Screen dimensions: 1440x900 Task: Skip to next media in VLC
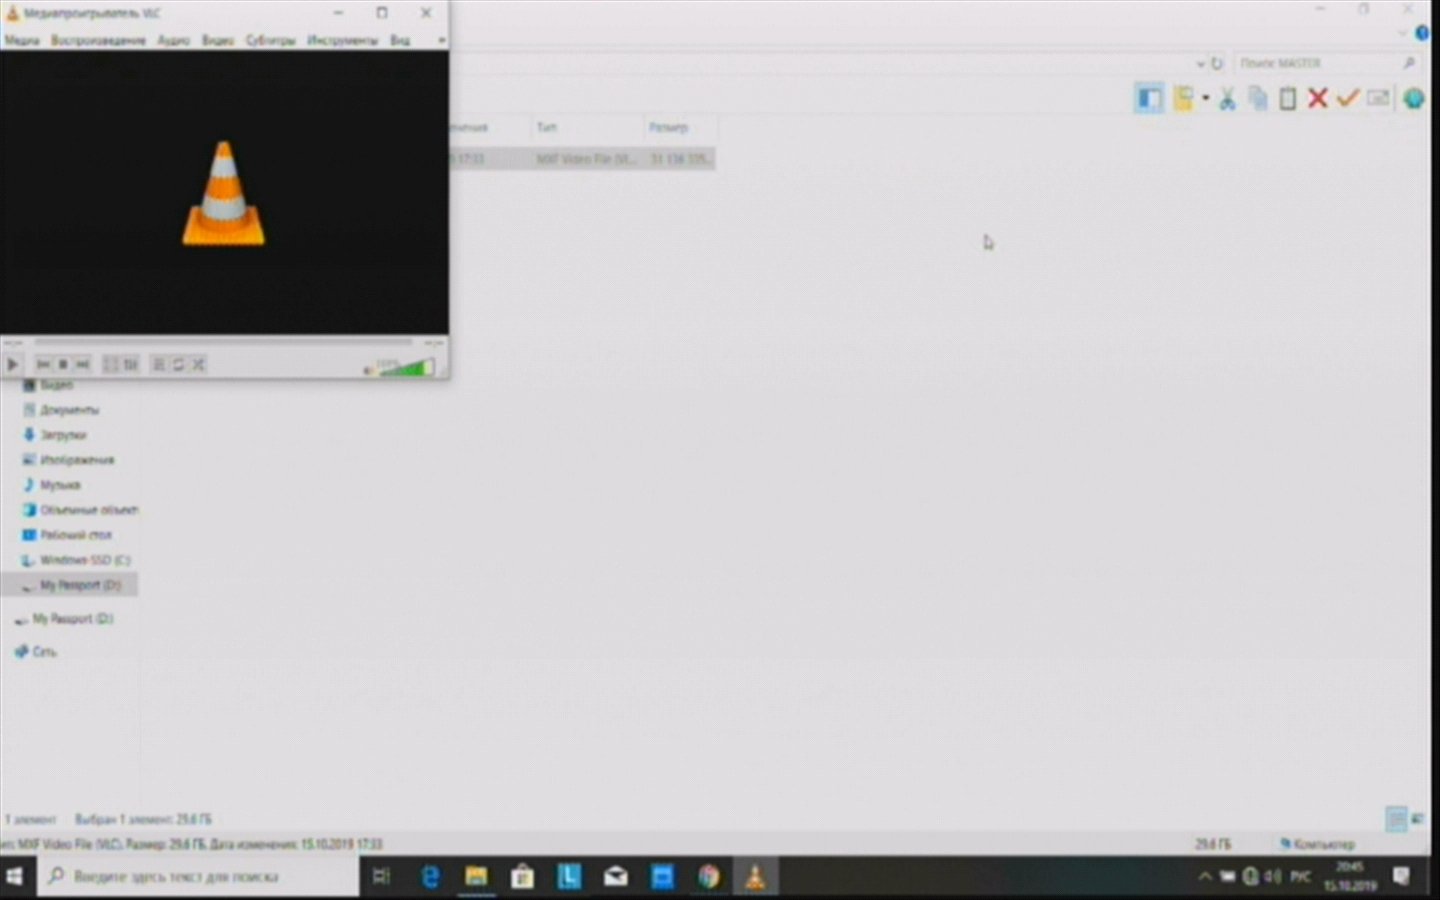click(x=83, y=365)
